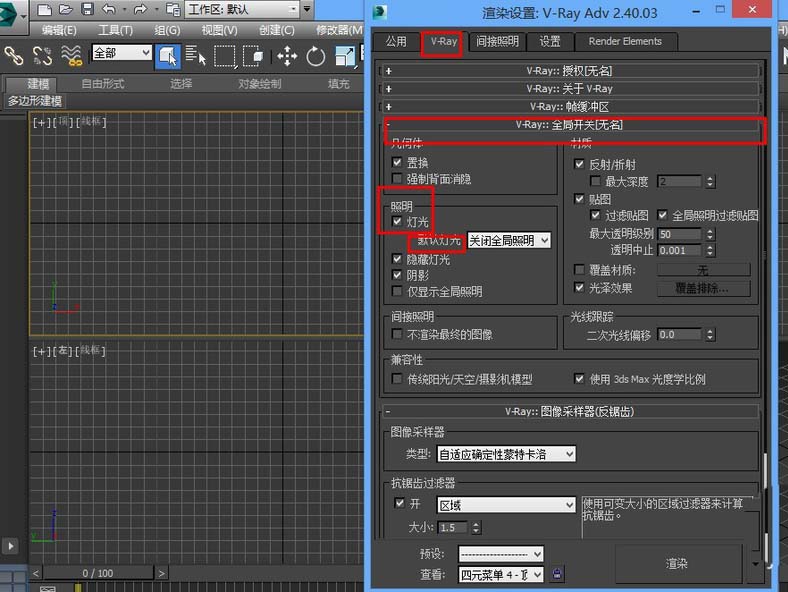The image size is (788, 592).
Task: Click the 覆盖排除 button
Action: pyautogui.click(x=703, y=288)
